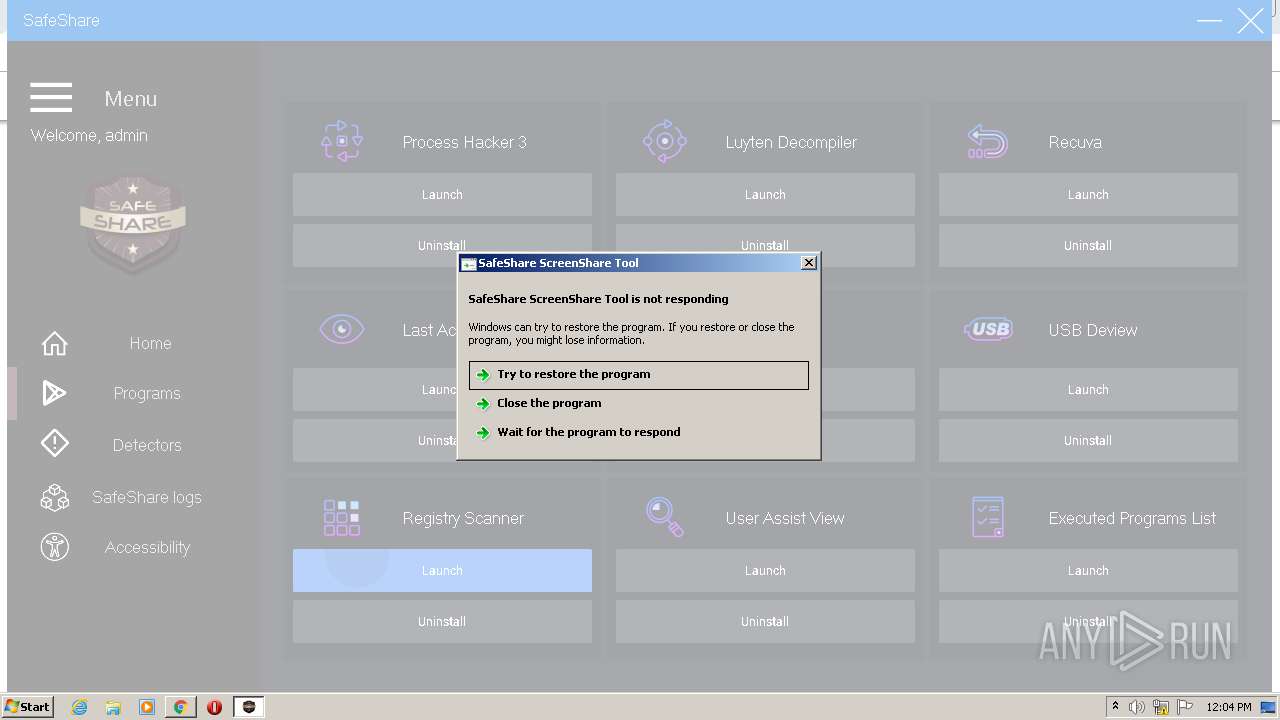The width and height of the screenshot is (1280, 720).
Task: Launch Luyten Decompiler
Action: pos(765,195)
